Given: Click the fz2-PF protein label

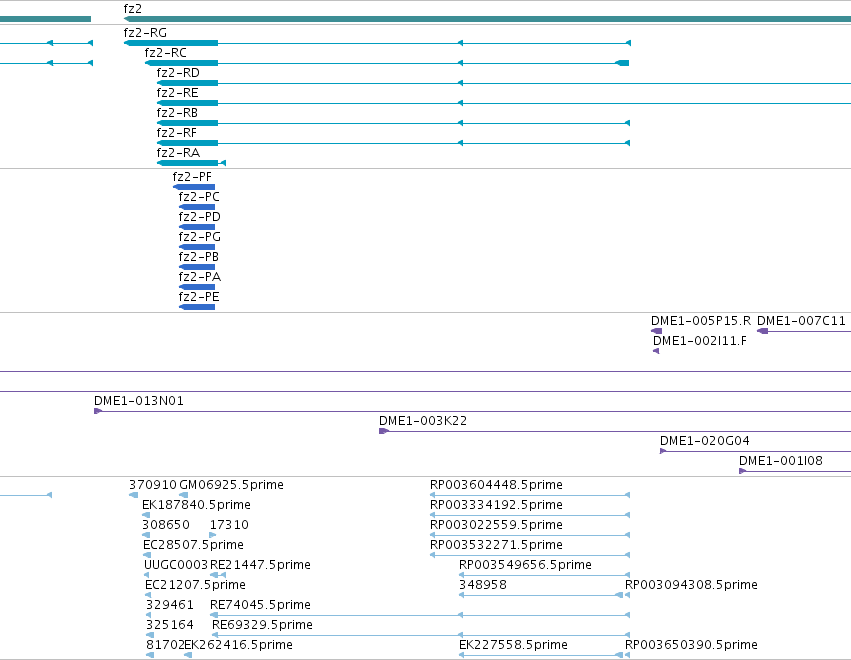Looking at the screenshot, I should pyautogui.click(x=192, y=177).
